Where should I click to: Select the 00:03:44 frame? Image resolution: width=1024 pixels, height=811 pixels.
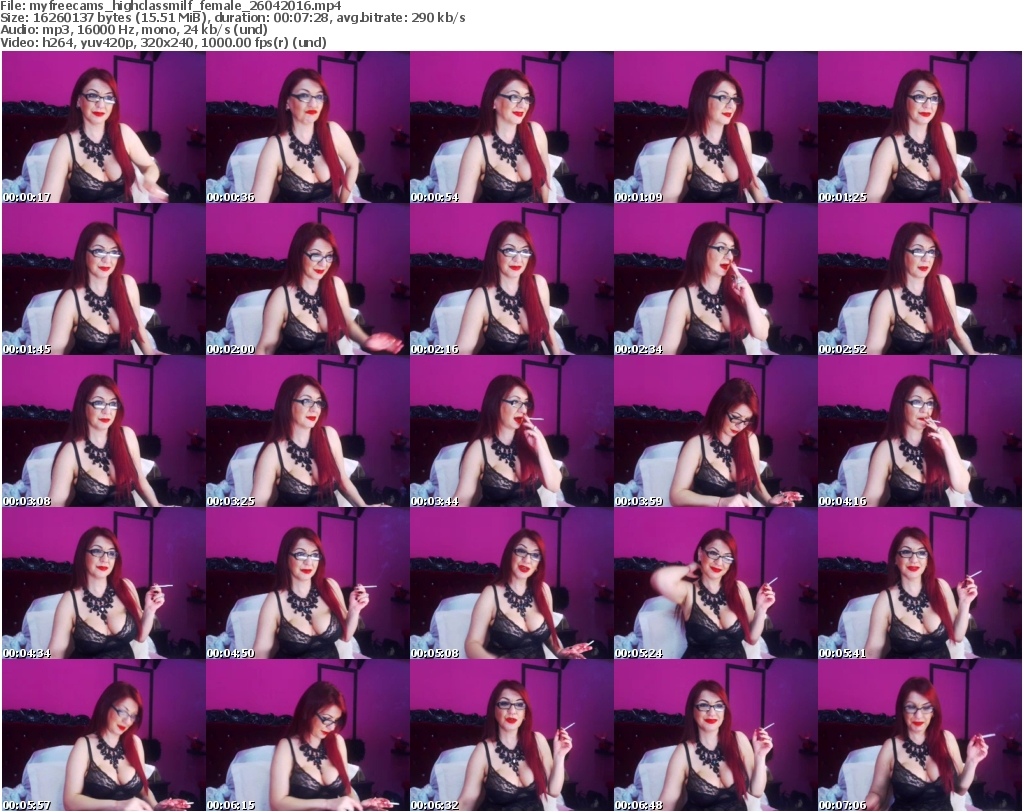511,432
